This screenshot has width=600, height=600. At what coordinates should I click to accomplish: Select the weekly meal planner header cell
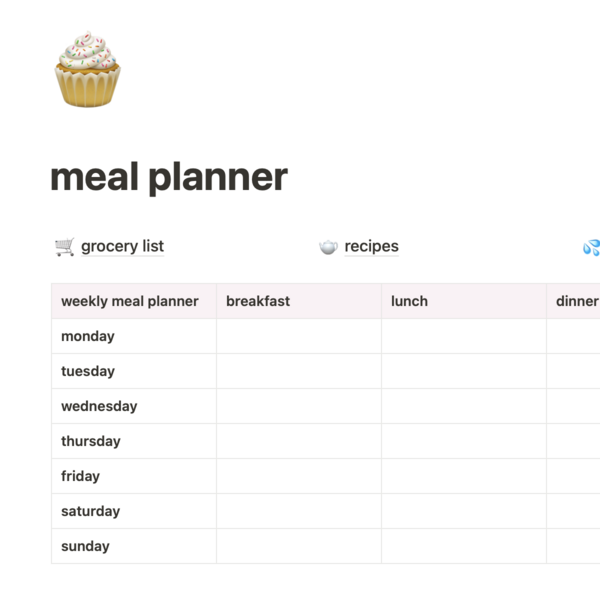134,301
